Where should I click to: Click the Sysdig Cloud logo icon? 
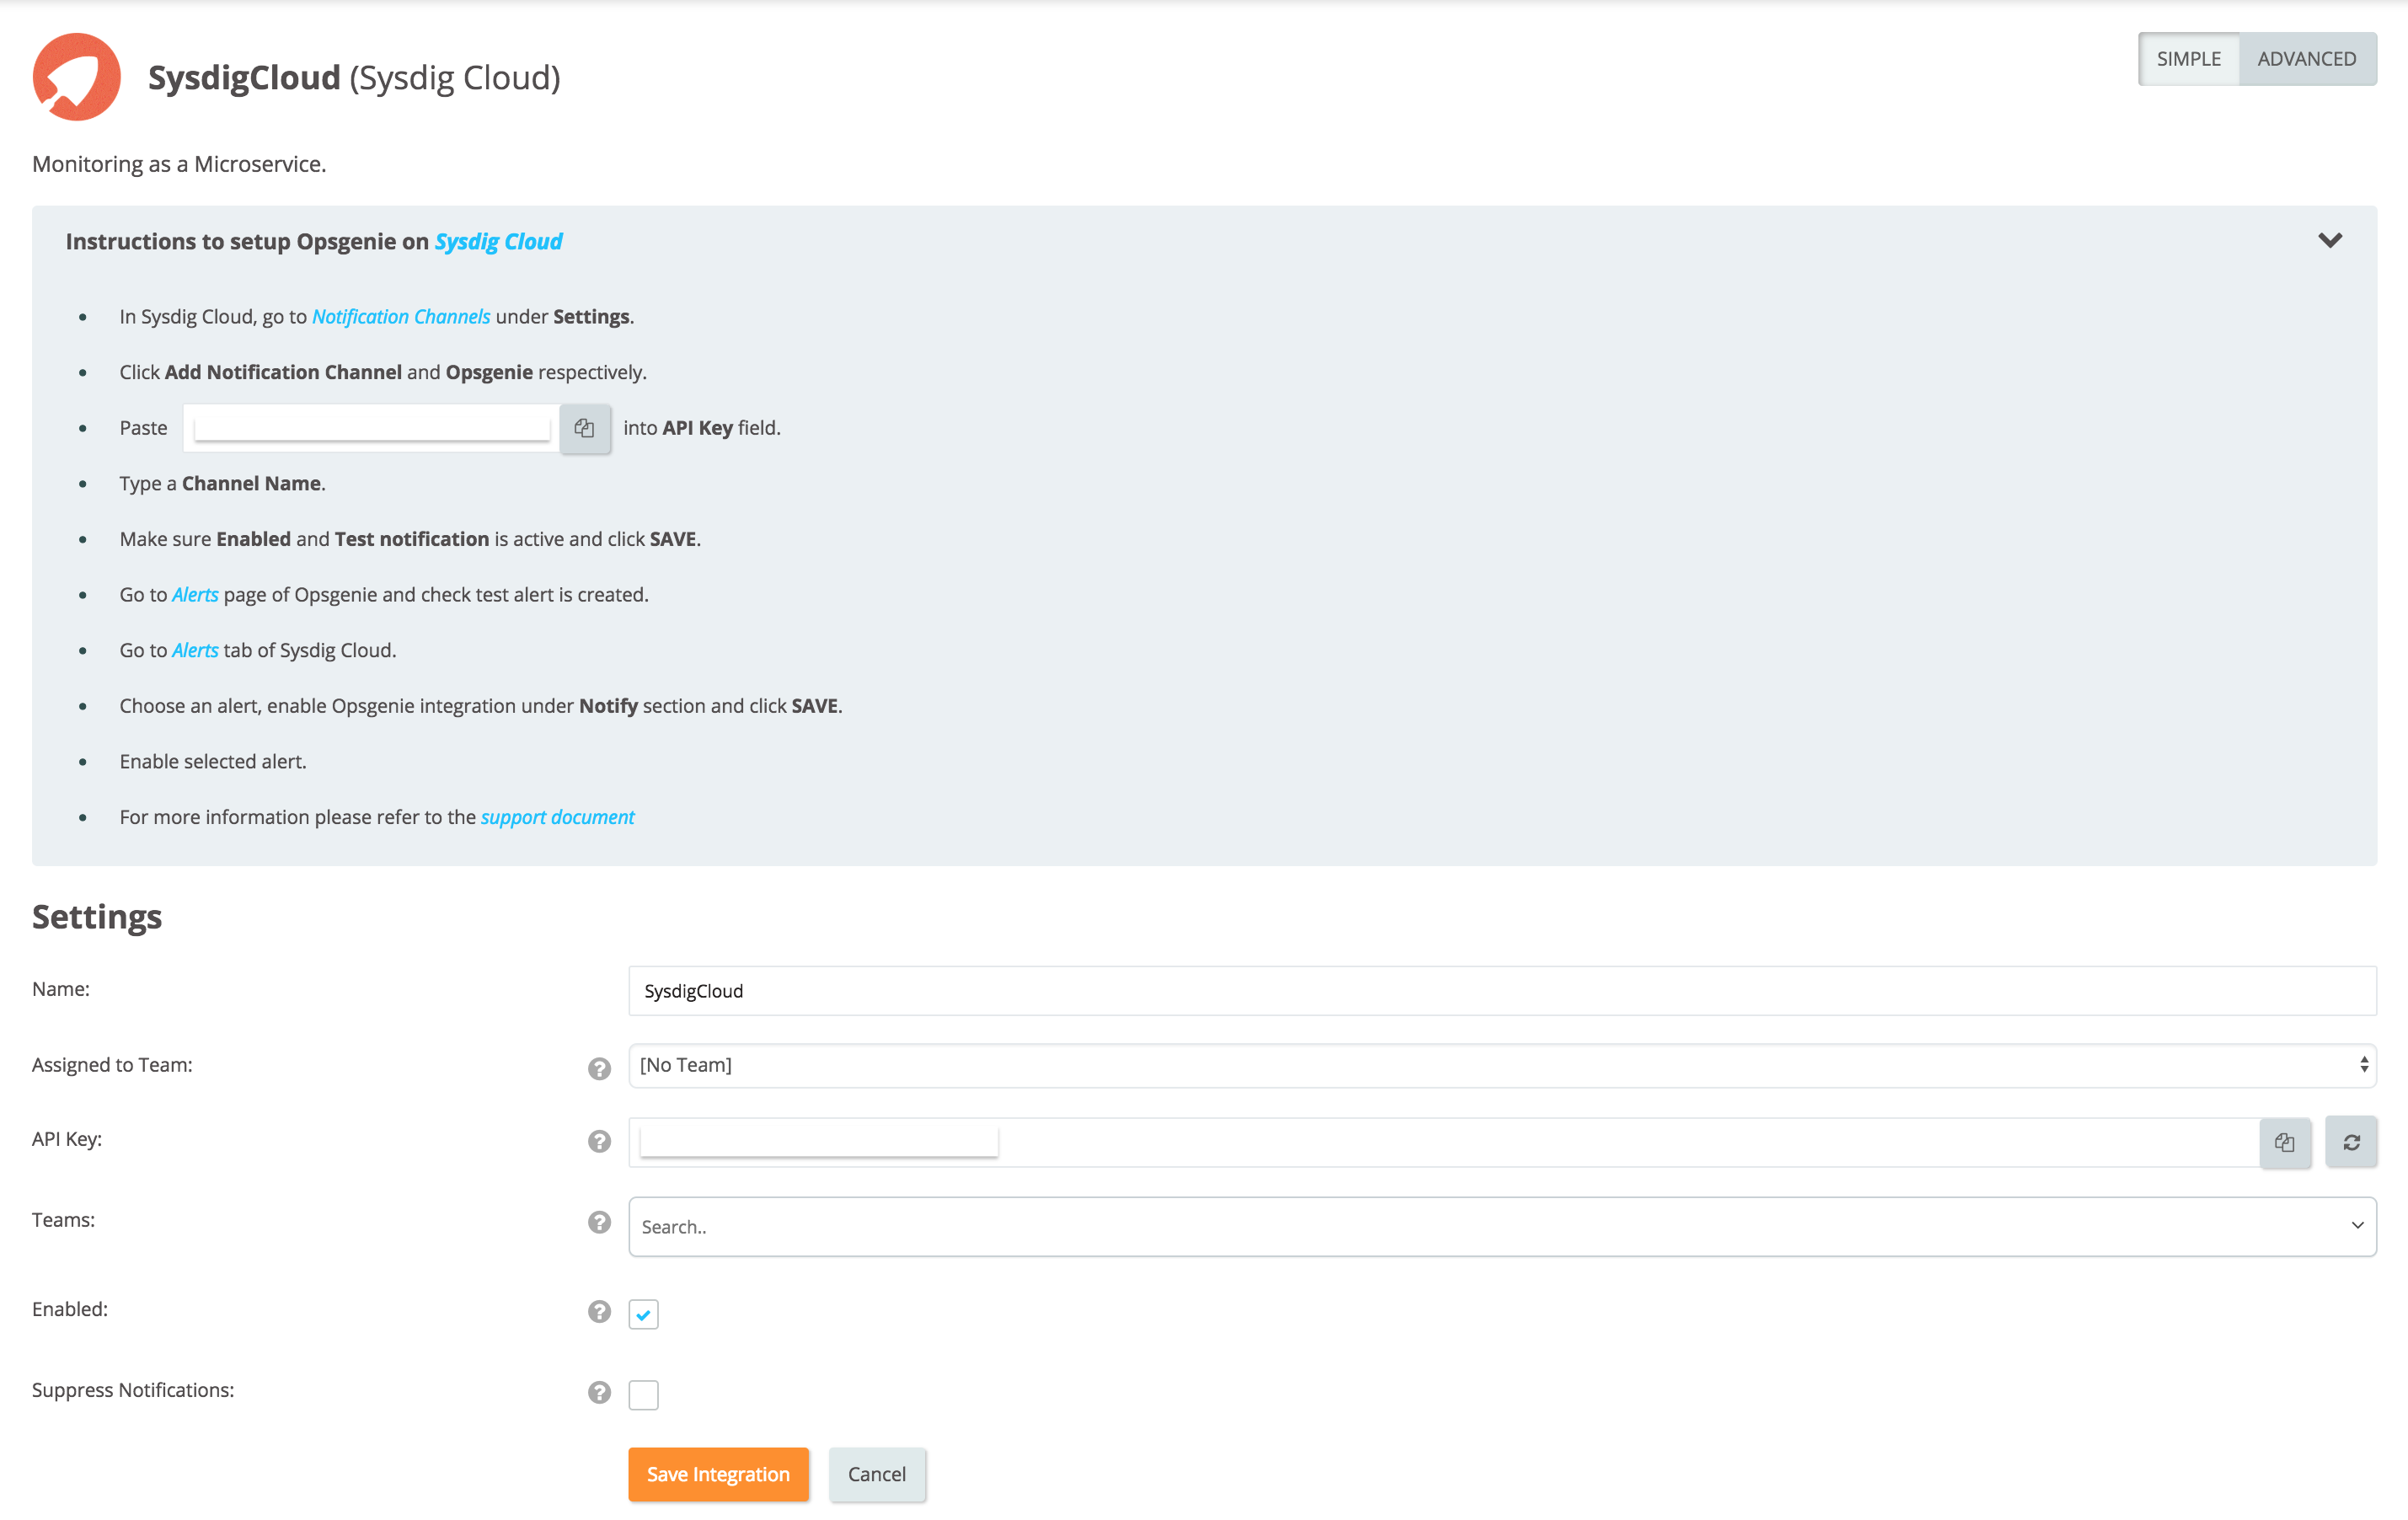(x=76, y=77)
